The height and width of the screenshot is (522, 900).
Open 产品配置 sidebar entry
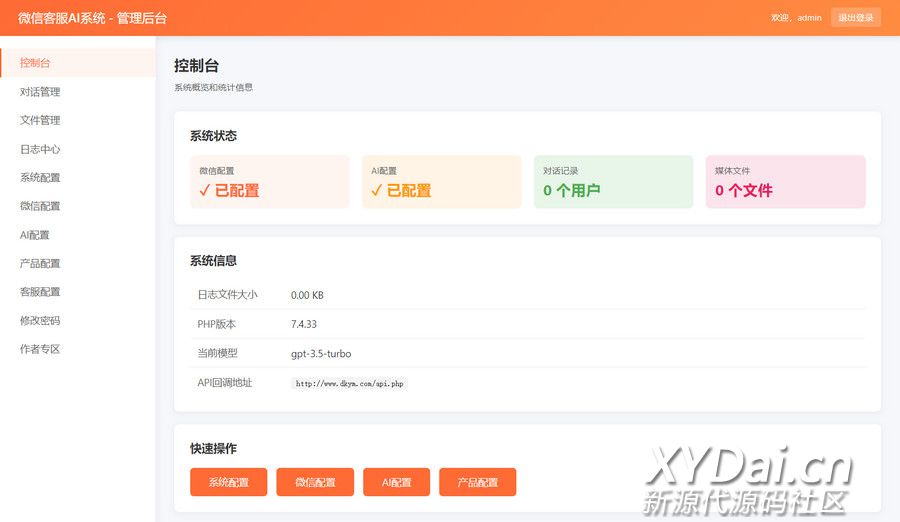pos(40,264)
